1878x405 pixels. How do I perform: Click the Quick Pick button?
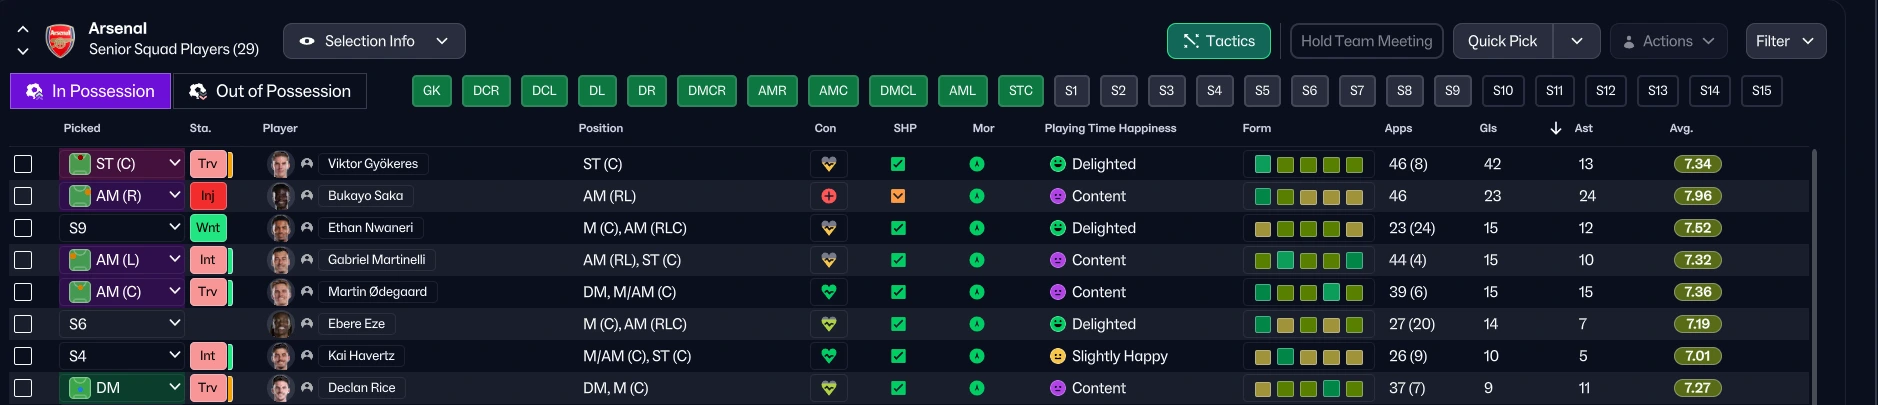(x=1502, y=41)
